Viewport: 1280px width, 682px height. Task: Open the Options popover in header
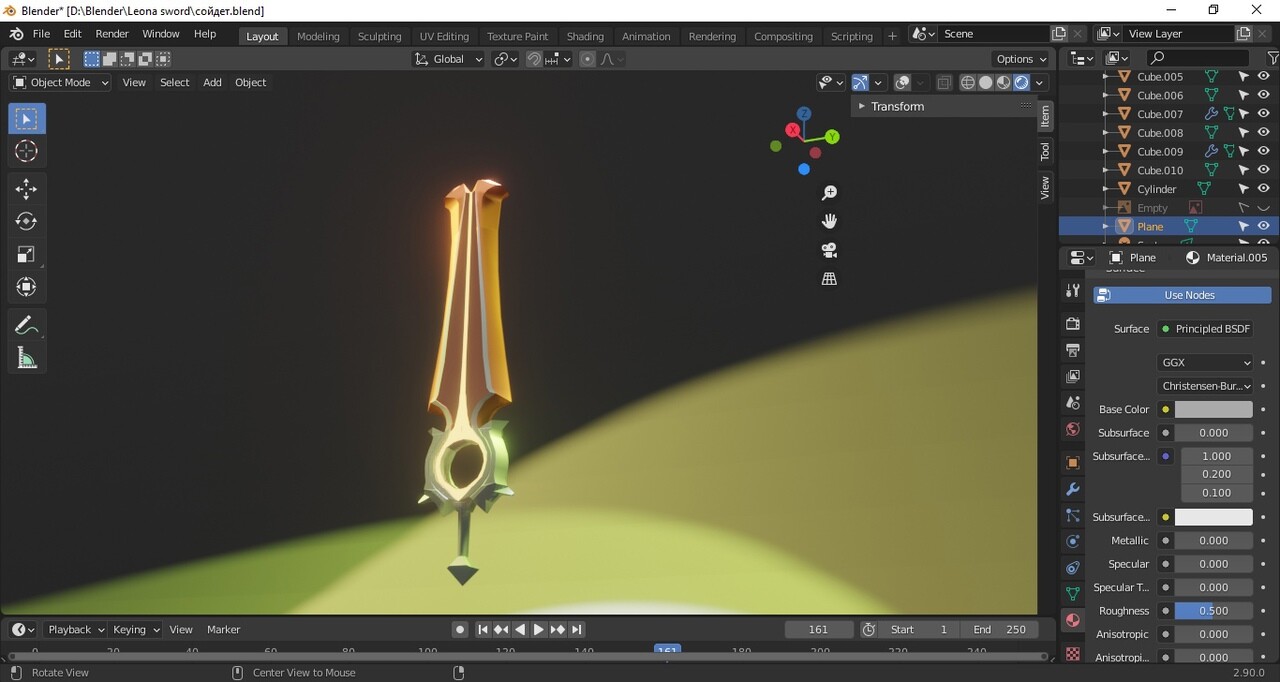(1021, 59)
